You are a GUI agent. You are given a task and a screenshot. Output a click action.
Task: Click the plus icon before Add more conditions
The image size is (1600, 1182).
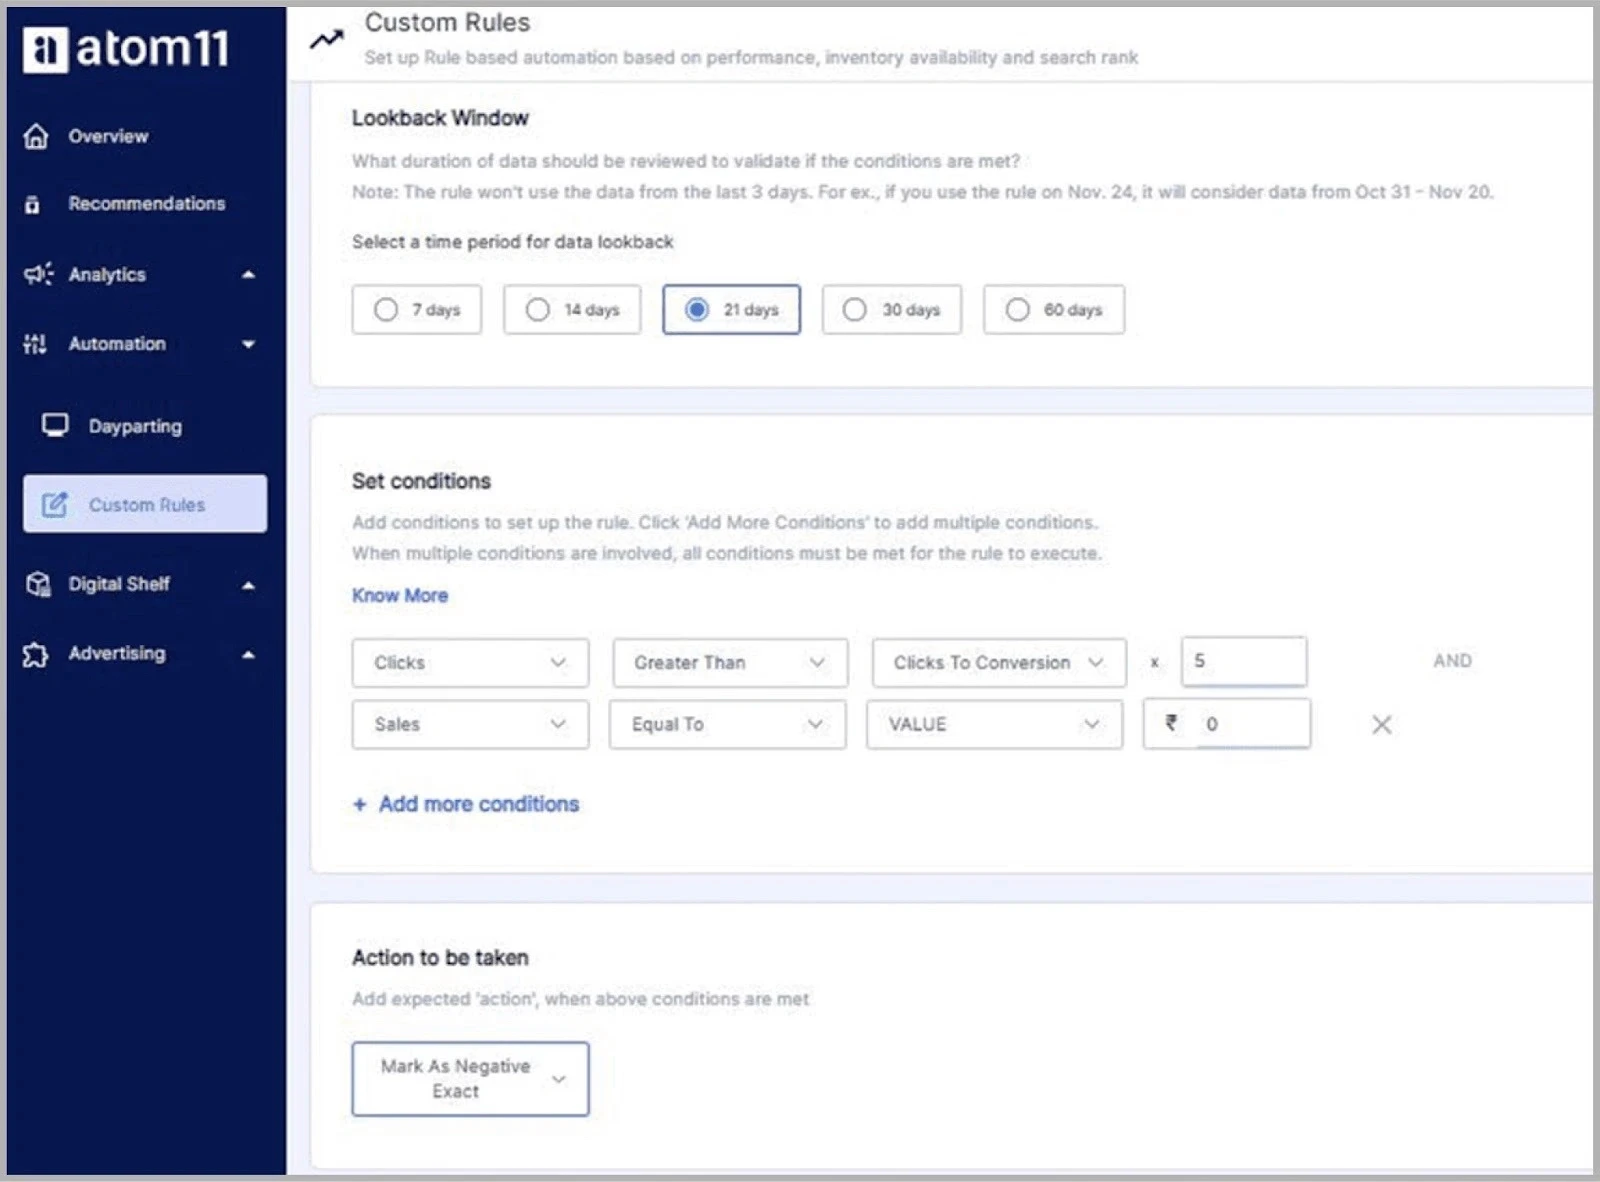coord(360,805)
